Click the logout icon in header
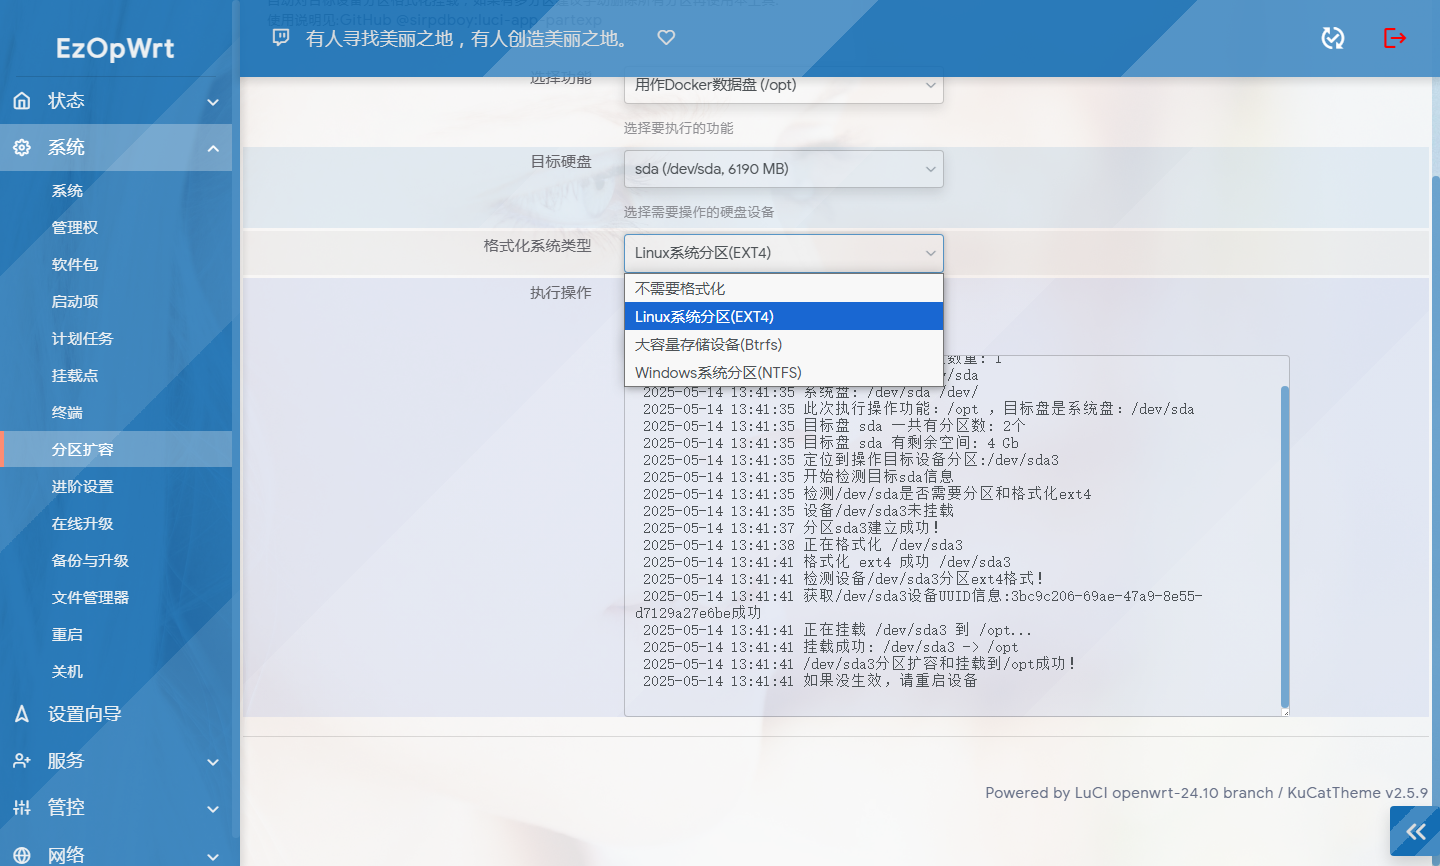Screen dimensions: 1440x866 point(1394,38)
